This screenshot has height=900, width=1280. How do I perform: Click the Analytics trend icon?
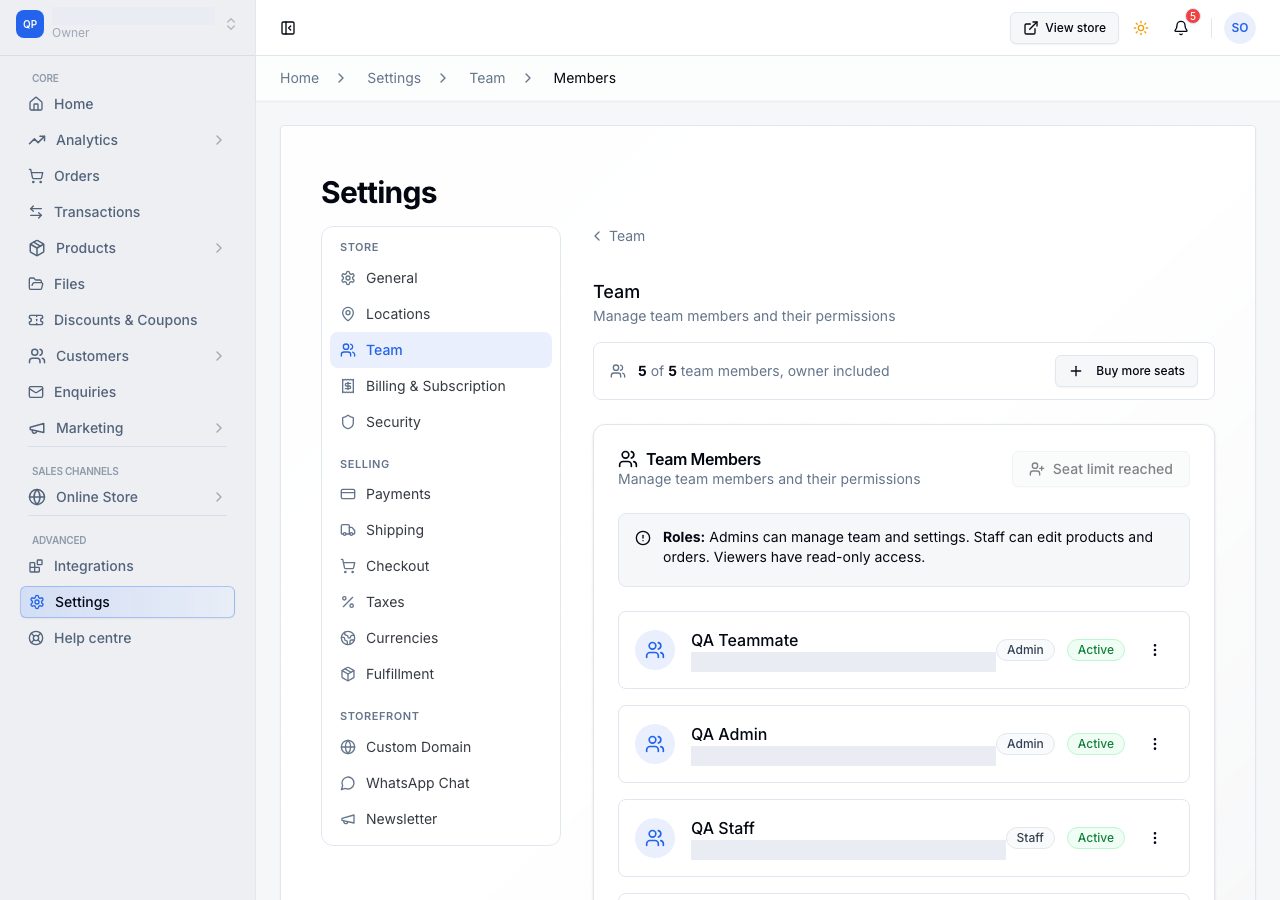click(37, 140)
